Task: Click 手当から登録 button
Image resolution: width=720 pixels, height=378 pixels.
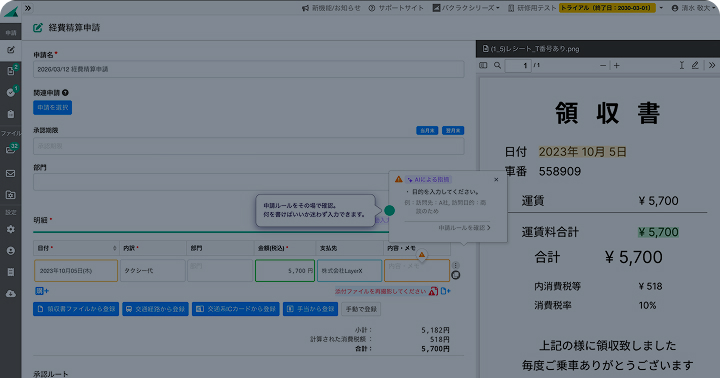Action: 310,309
